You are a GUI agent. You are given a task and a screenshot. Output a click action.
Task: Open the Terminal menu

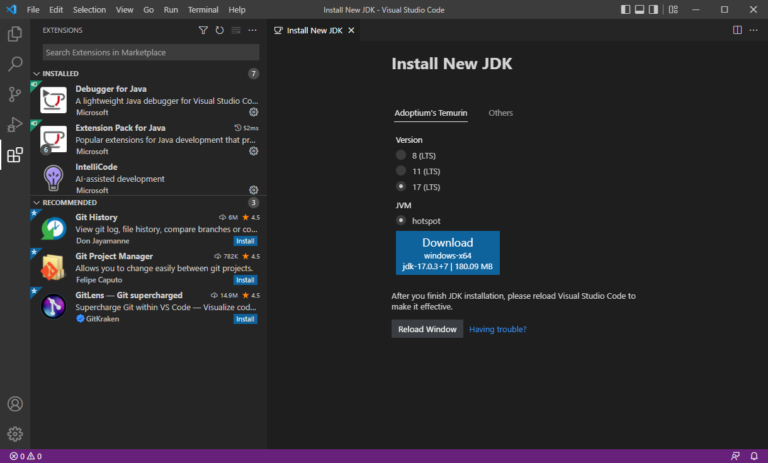[x=203, y=9]
